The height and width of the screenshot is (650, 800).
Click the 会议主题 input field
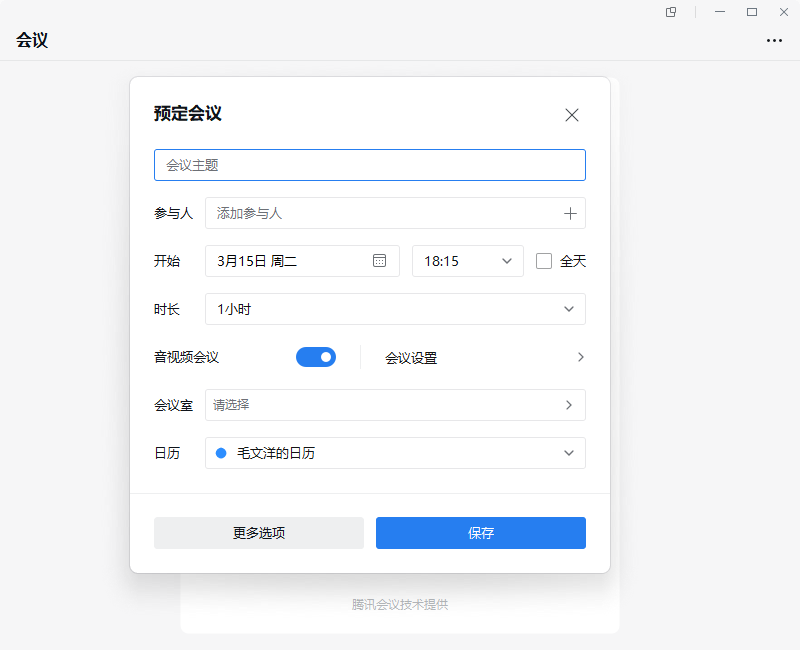tap(369, 165)
